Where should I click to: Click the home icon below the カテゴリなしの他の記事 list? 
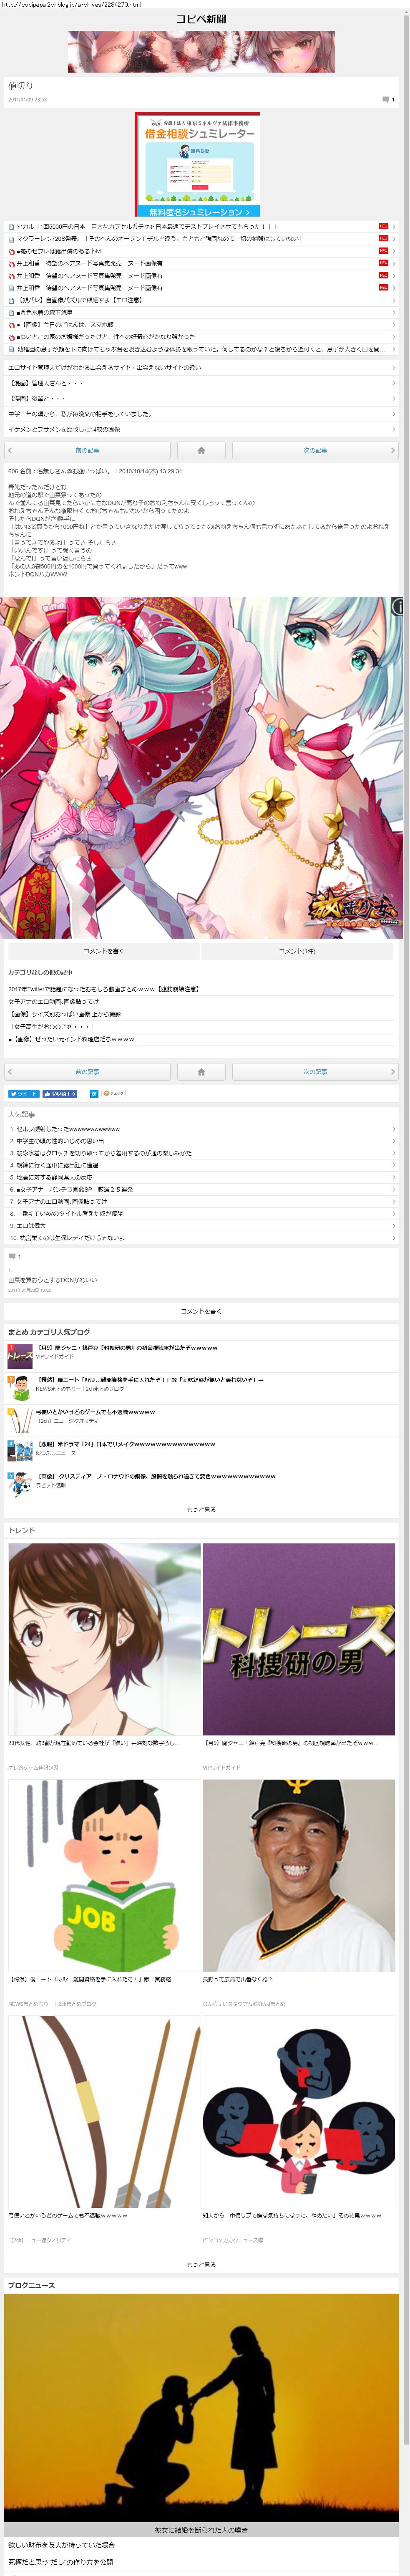pyautogui.click(x=201, y=1071)
